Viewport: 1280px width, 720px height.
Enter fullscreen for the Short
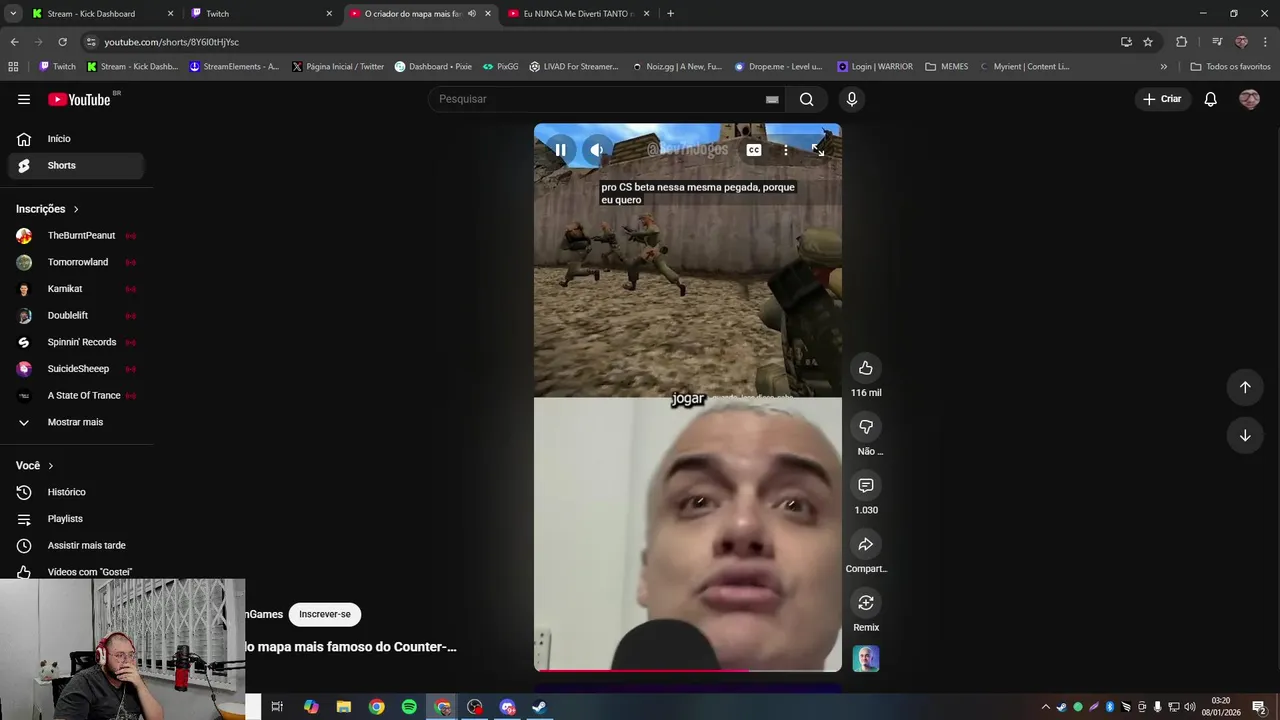(x=818, y=150)
